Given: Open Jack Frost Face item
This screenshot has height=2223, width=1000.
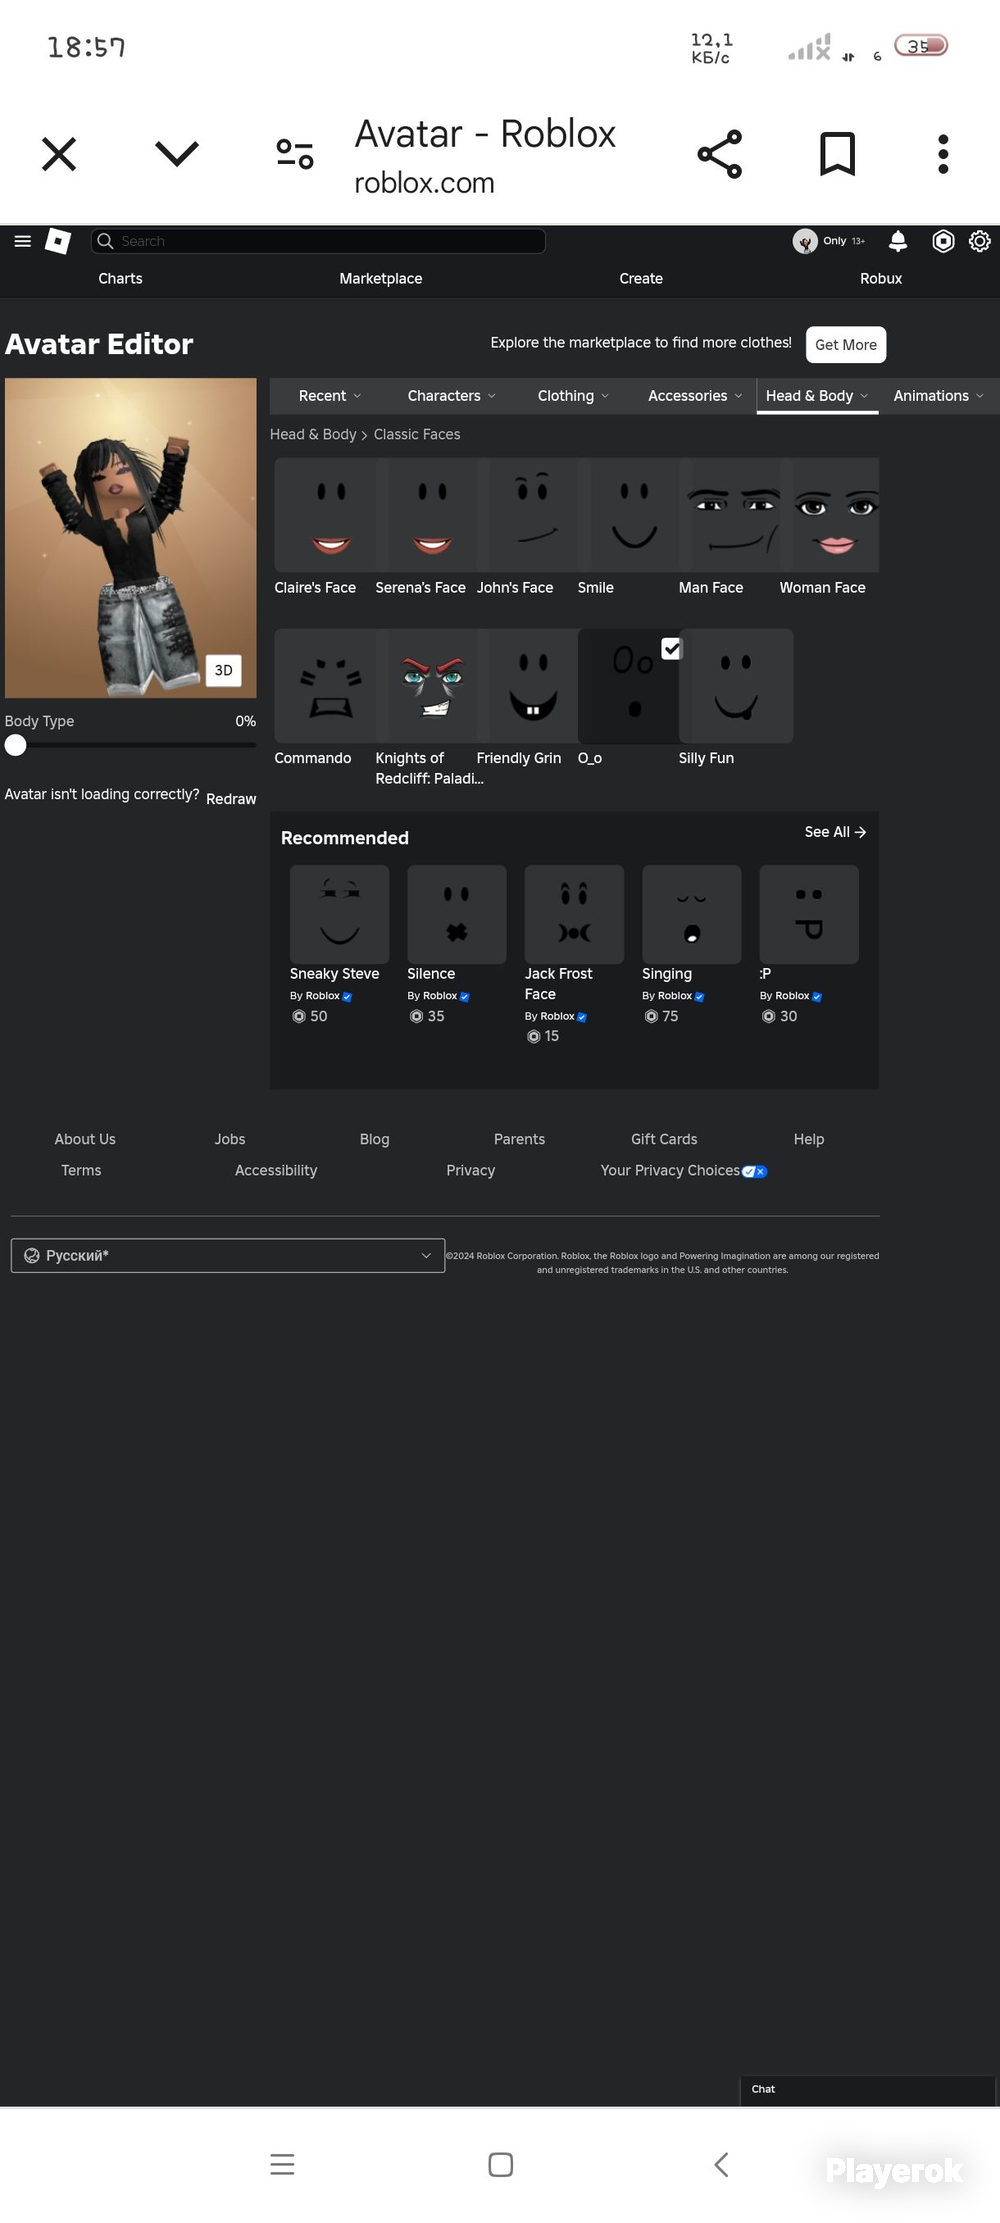Looking at the screenshot, I should coord(574,915).
